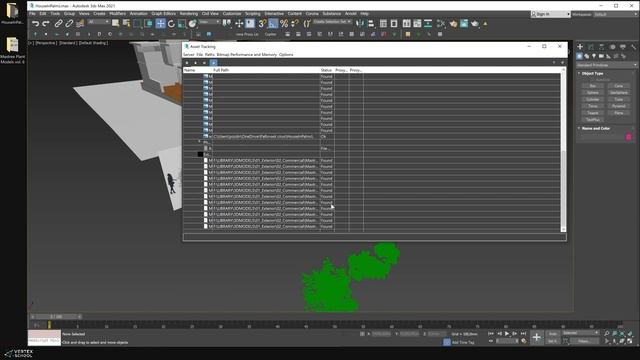Open the reference coordinate system dropdown
Viewport: 640px width, 360px height.
(209, 22)
